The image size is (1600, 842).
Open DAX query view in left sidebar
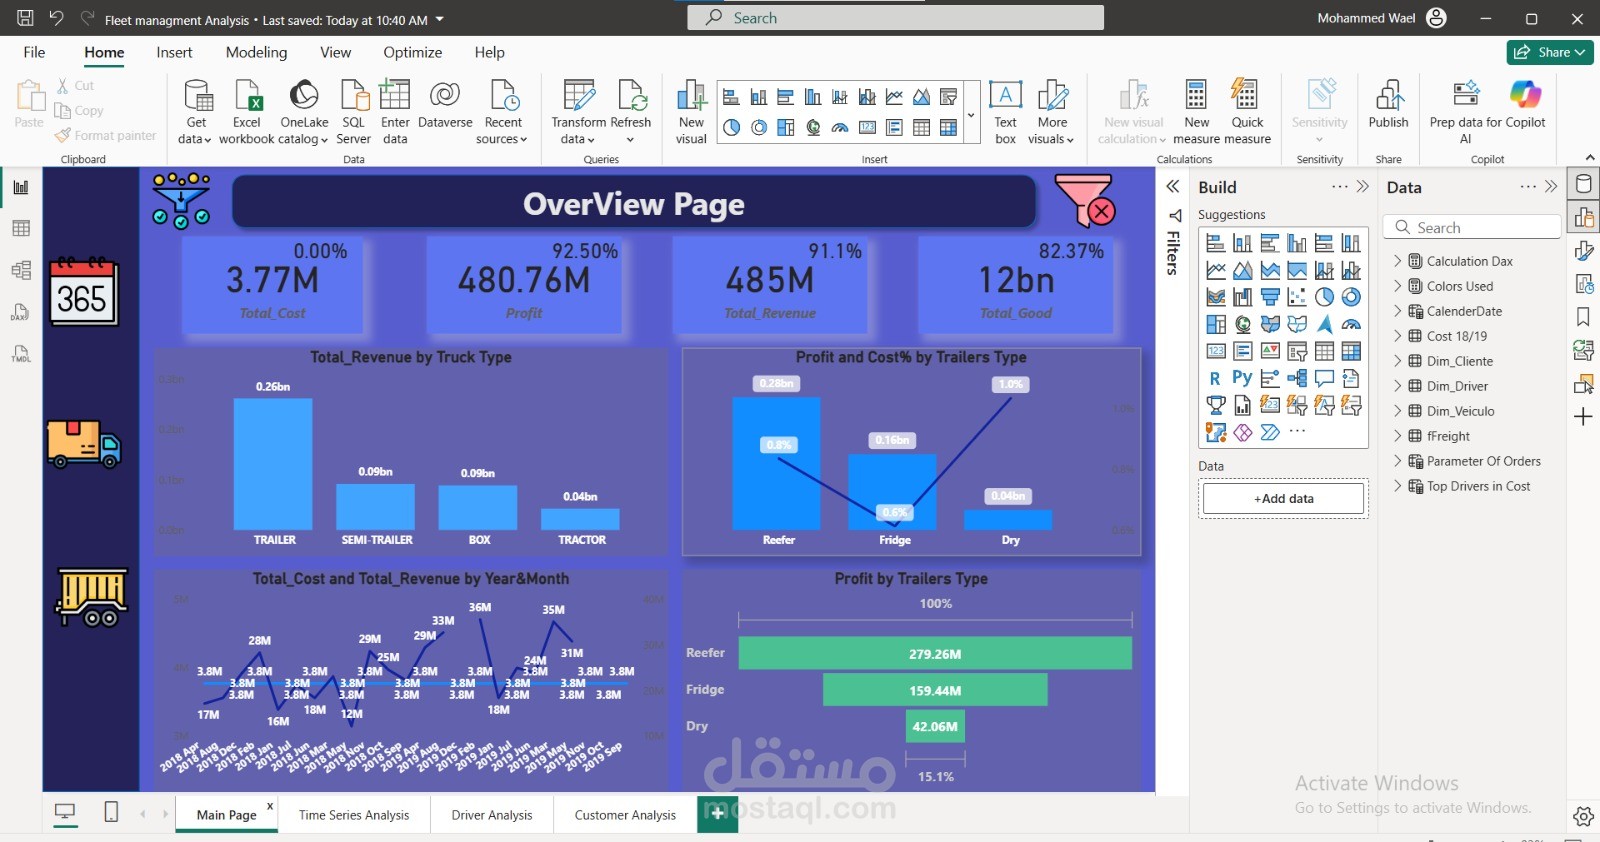pos(20,312)
